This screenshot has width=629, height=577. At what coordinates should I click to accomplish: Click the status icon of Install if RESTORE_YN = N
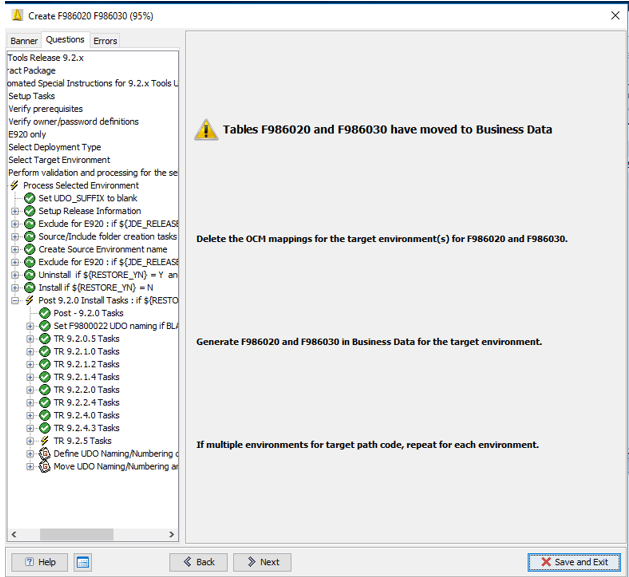[30, 288]
